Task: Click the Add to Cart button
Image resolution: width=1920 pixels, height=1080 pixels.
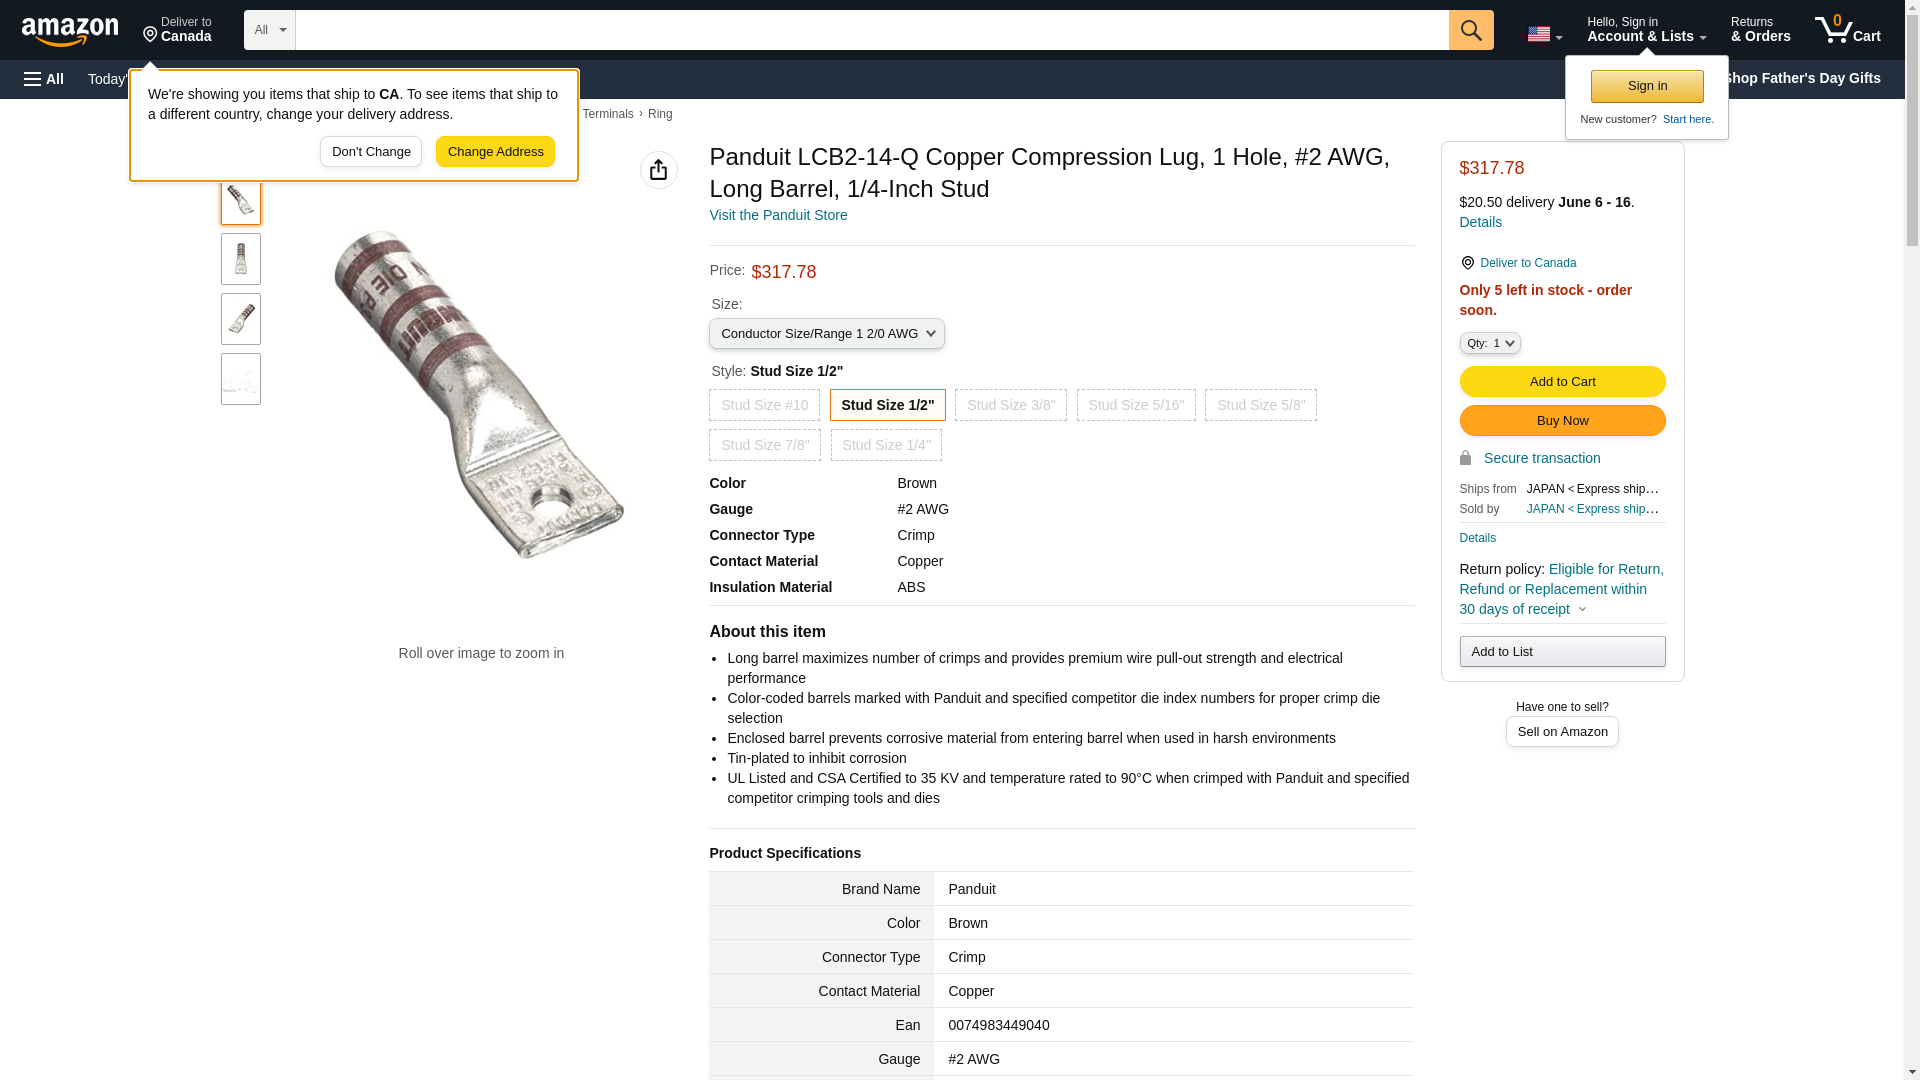Action: [1561, 382]
